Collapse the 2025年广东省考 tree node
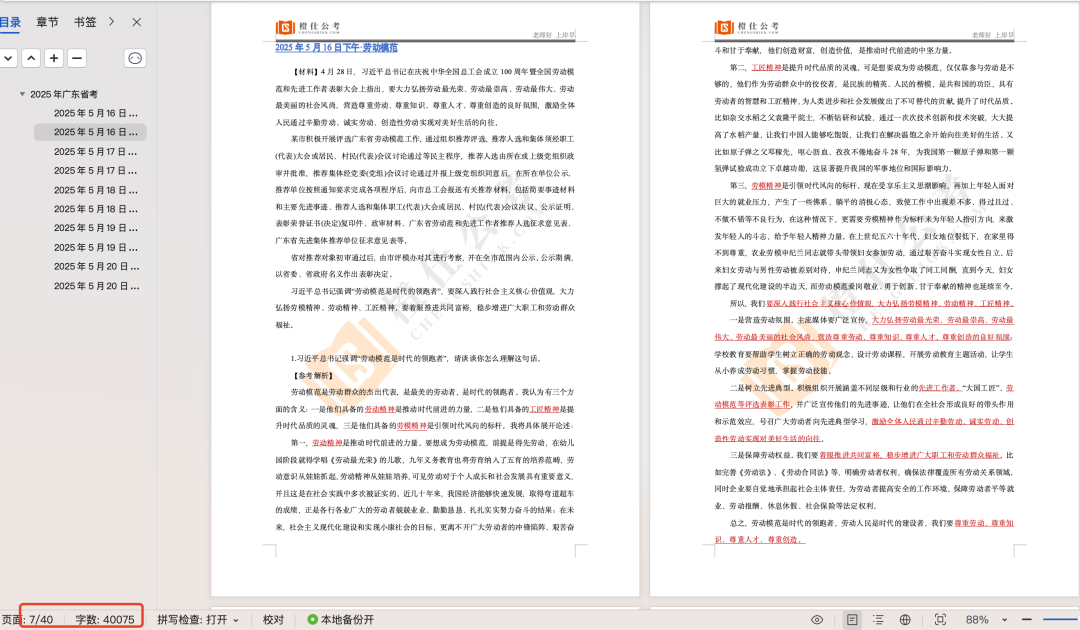Screen dimensions: 1080x630 click(22, 94)
